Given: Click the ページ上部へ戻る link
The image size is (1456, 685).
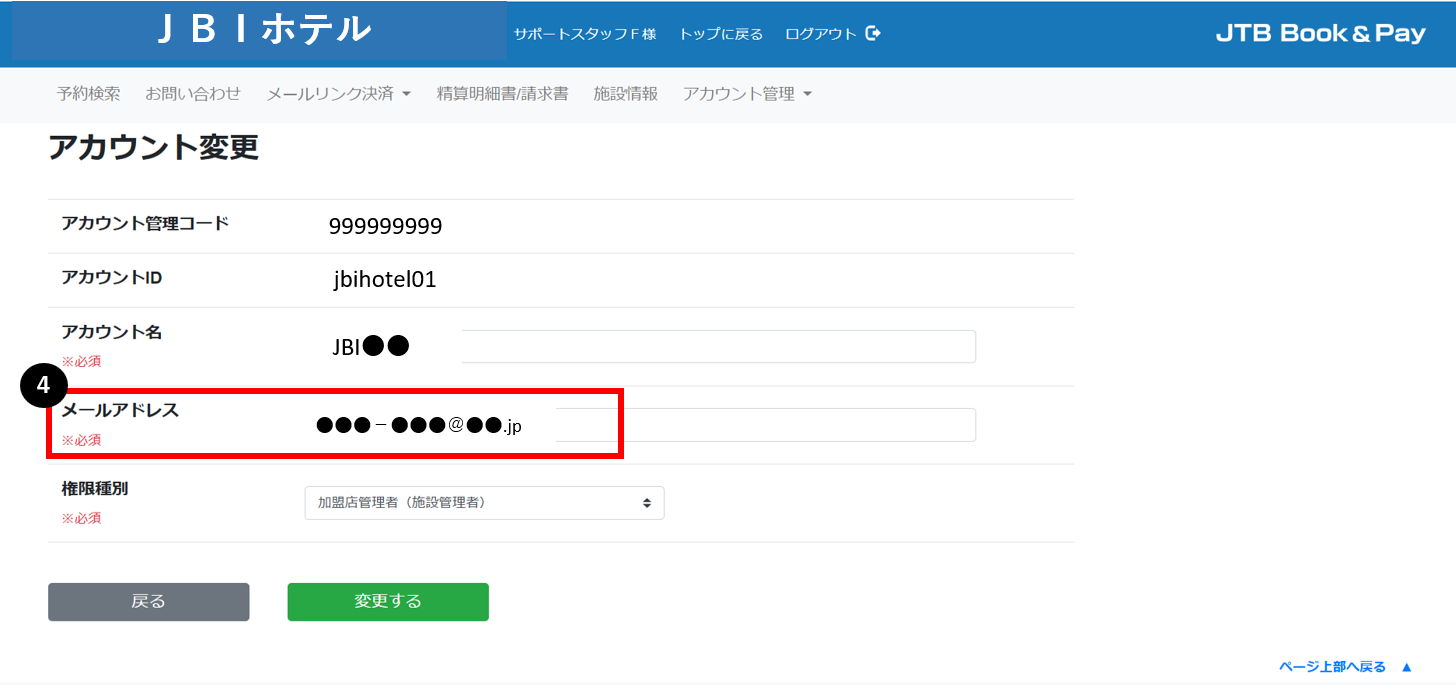Looking at the screenshot, I should point(1332,667).
